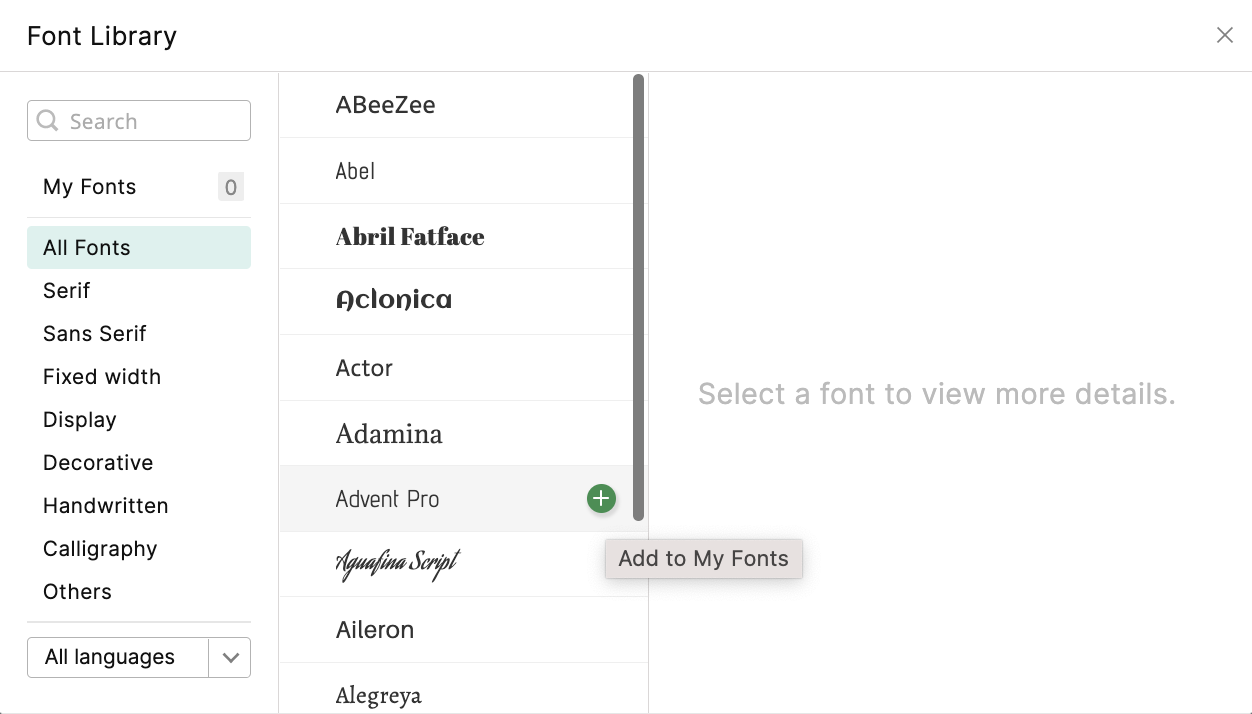Choose the Fixed width category
Image resolution: width=1252 pixels, height=714 pixels.
(x=102, y=377)
